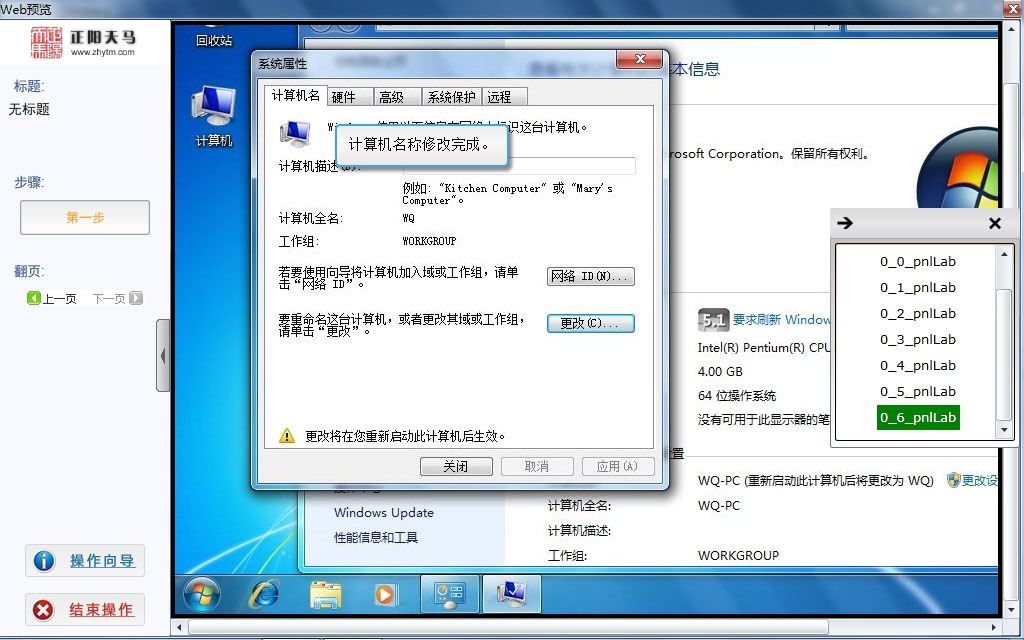Launch Internet Explorer from taskbar

tap(264, 594)
